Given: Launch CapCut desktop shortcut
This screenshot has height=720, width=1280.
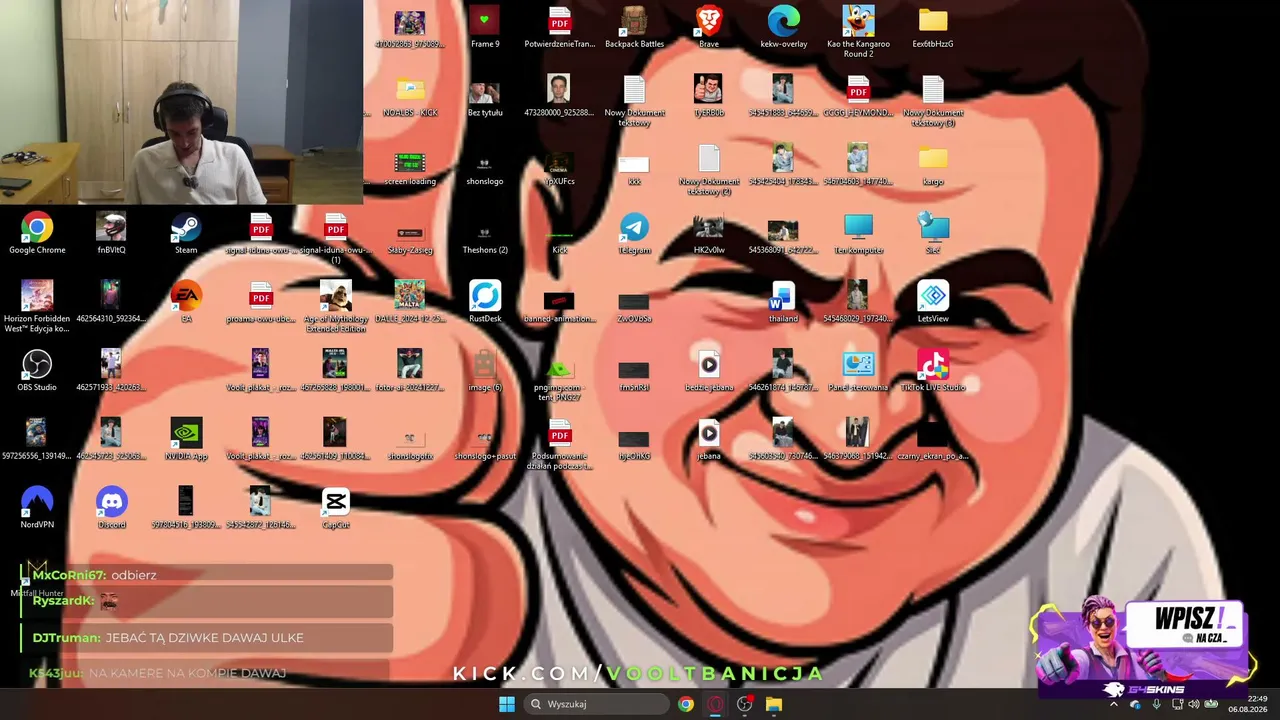Looking at the screenshot, I should (335, 507).
